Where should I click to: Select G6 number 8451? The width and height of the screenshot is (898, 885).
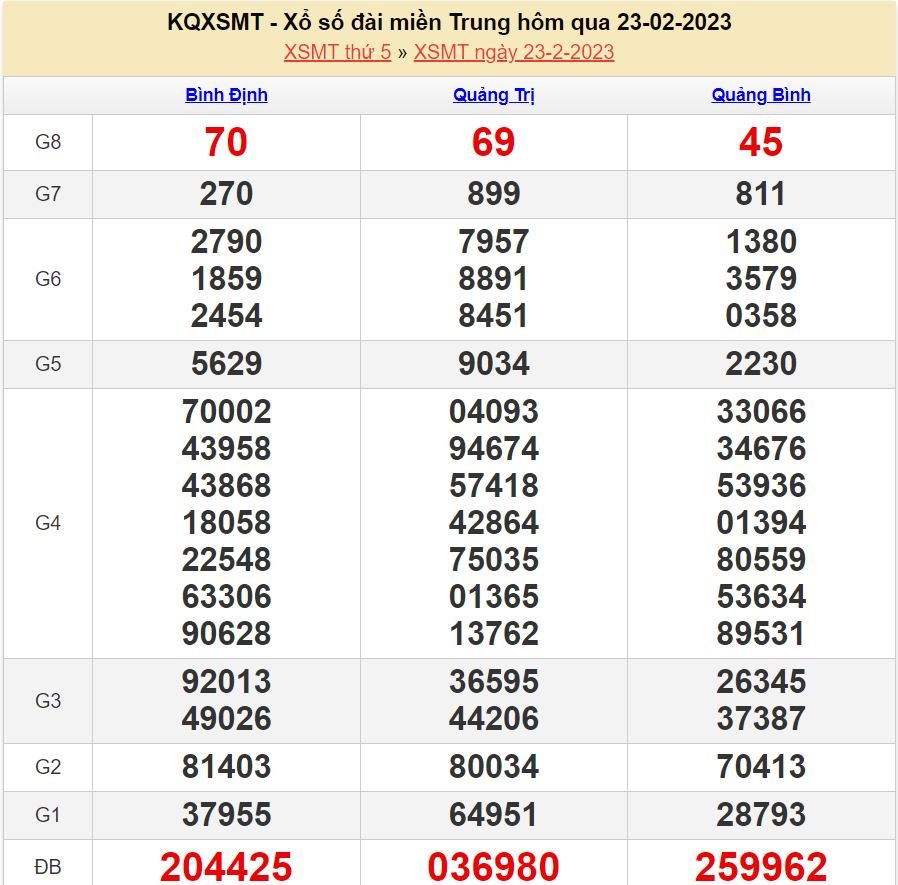click(494, 316)
